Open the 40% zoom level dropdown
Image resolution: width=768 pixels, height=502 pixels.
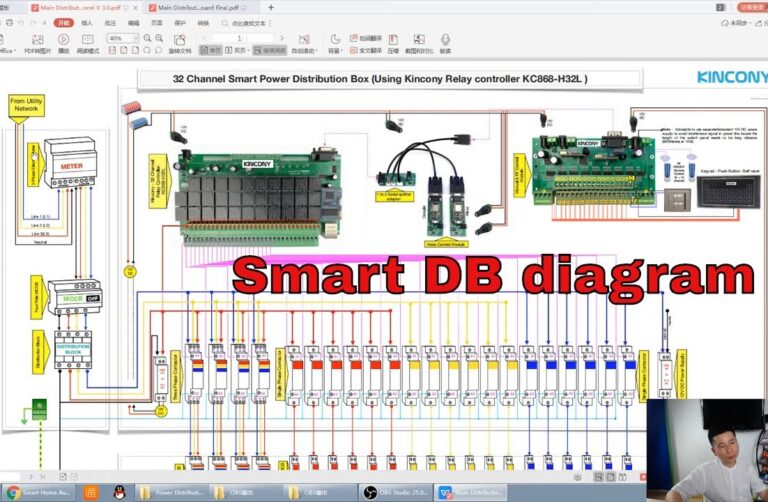(133, 38)
